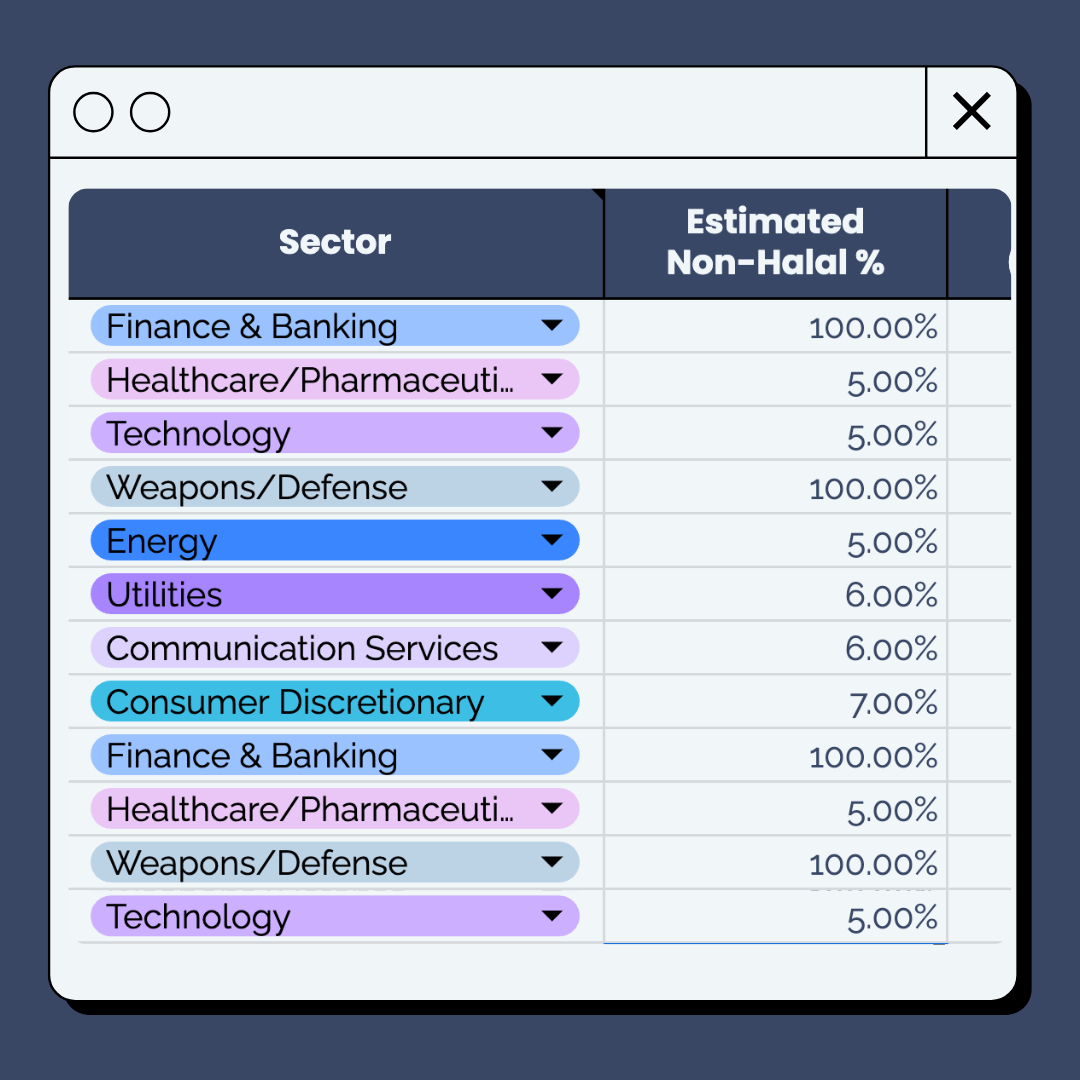This screenshot has height=1080, width=1080.
Task: Expand Consumer Discretionary dropdown
Action: click(x=552, y=702)
